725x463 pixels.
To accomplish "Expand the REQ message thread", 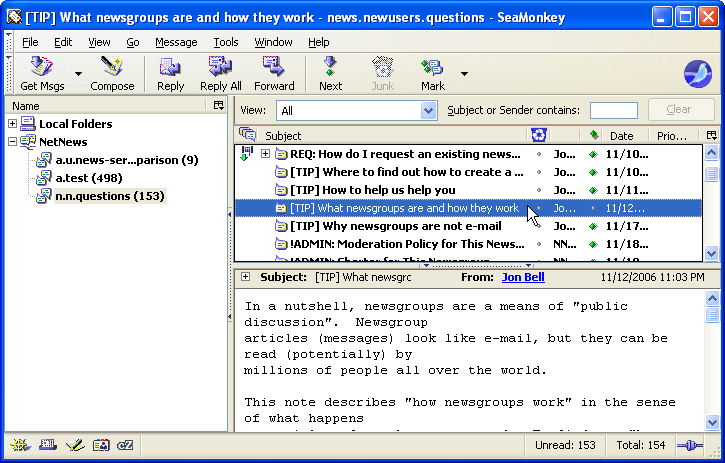I will point(265,154).
